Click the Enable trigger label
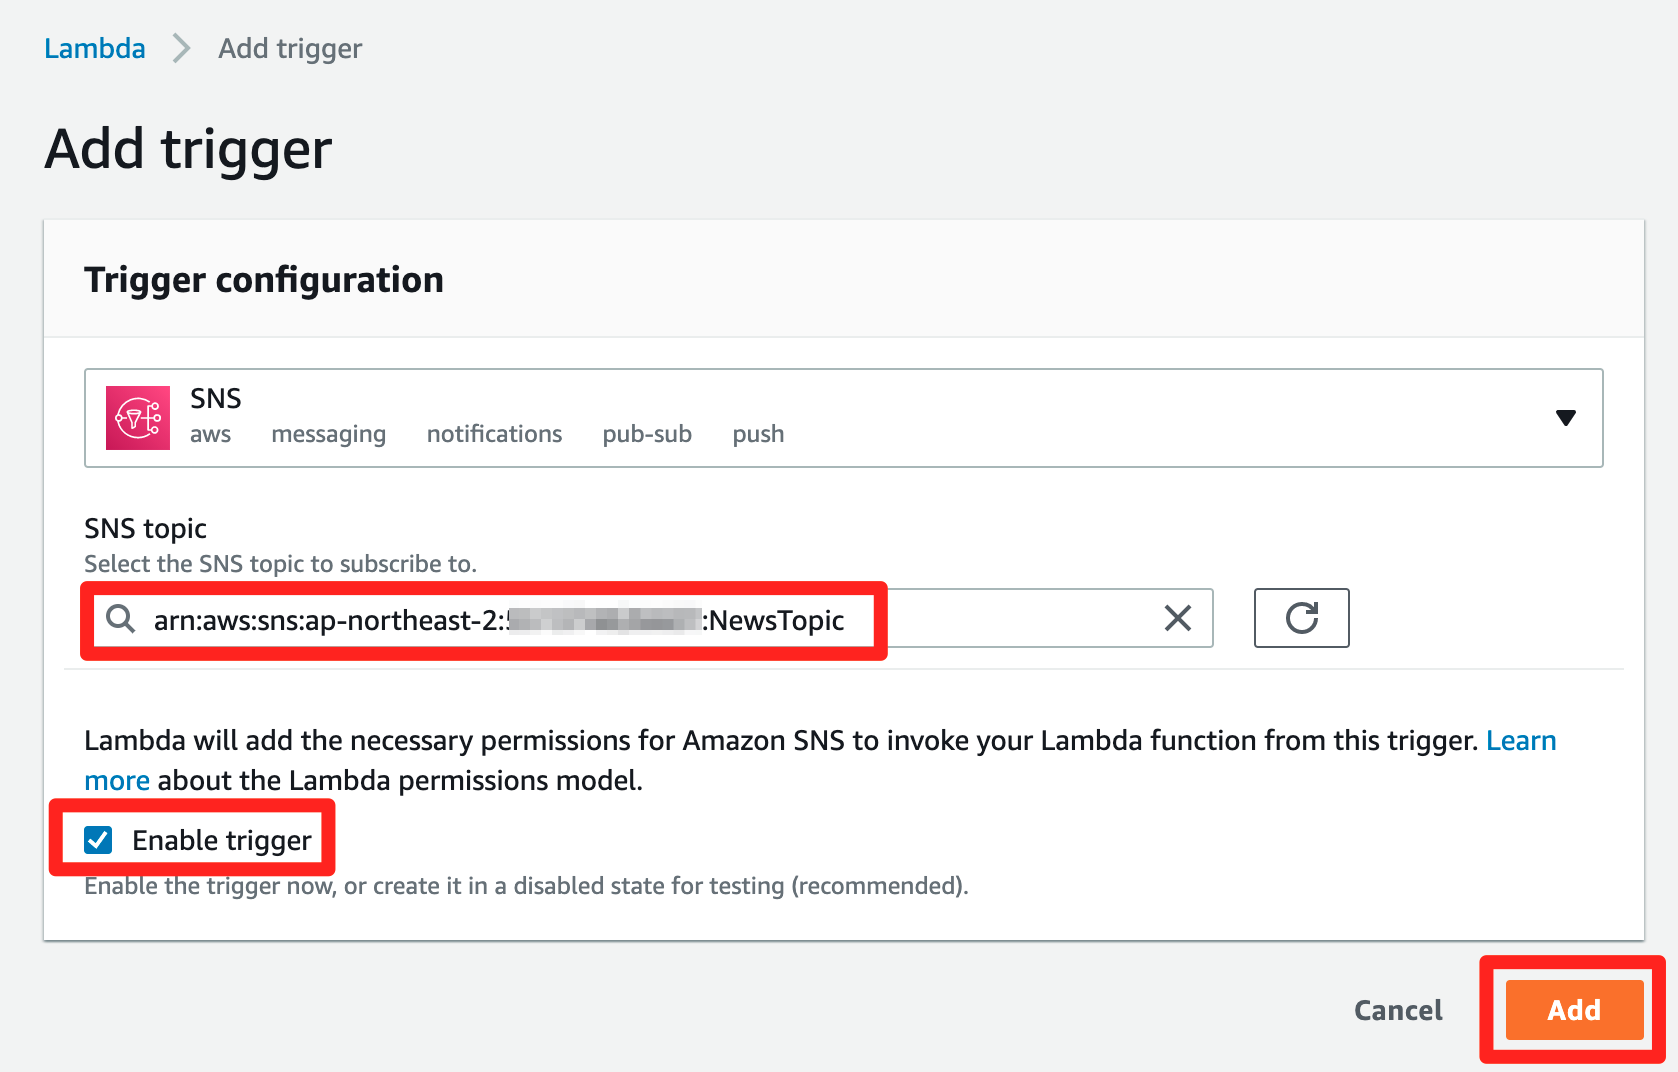This screenshot has height=1072, width=1678. tap(222, 840)
